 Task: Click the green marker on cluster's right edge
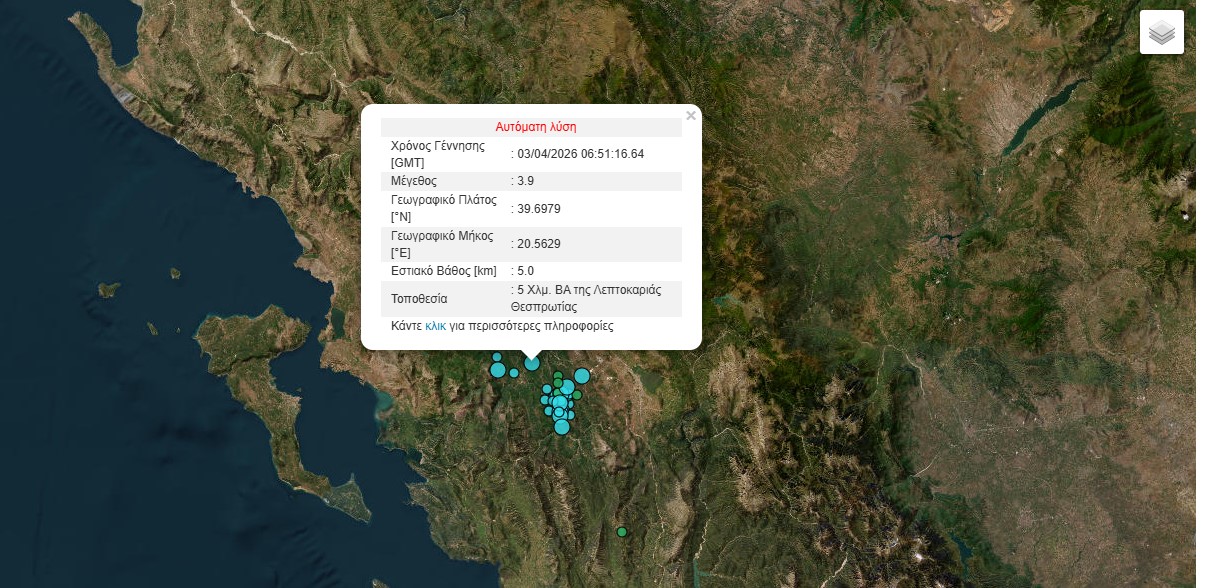coord(577,395)
